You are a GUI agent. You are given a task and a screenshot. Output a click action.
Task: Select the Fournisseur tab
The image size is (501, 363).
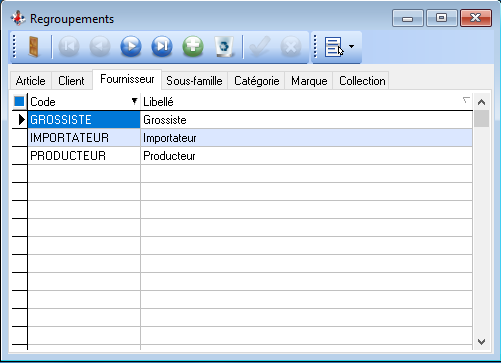pos(127,79)
